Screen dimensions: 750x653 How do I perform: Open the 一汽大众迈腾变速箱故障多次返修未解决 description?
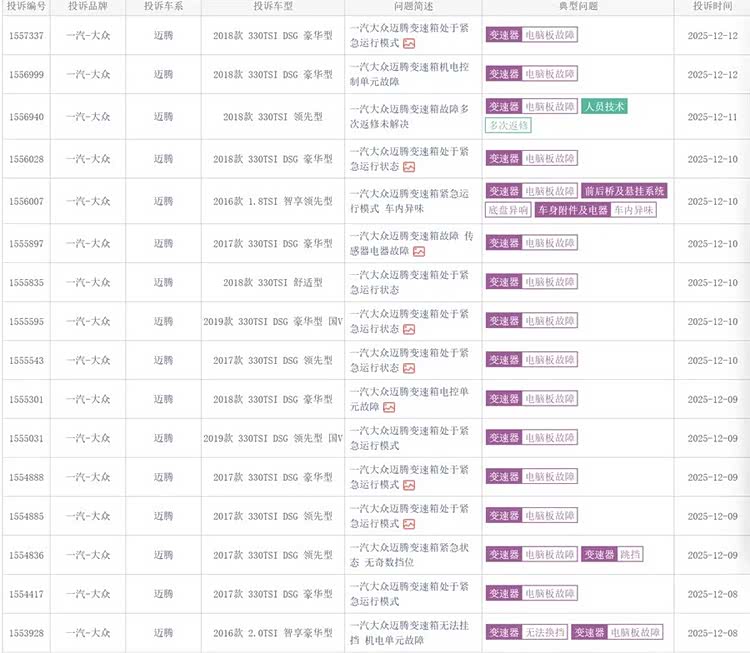(408, 115)
